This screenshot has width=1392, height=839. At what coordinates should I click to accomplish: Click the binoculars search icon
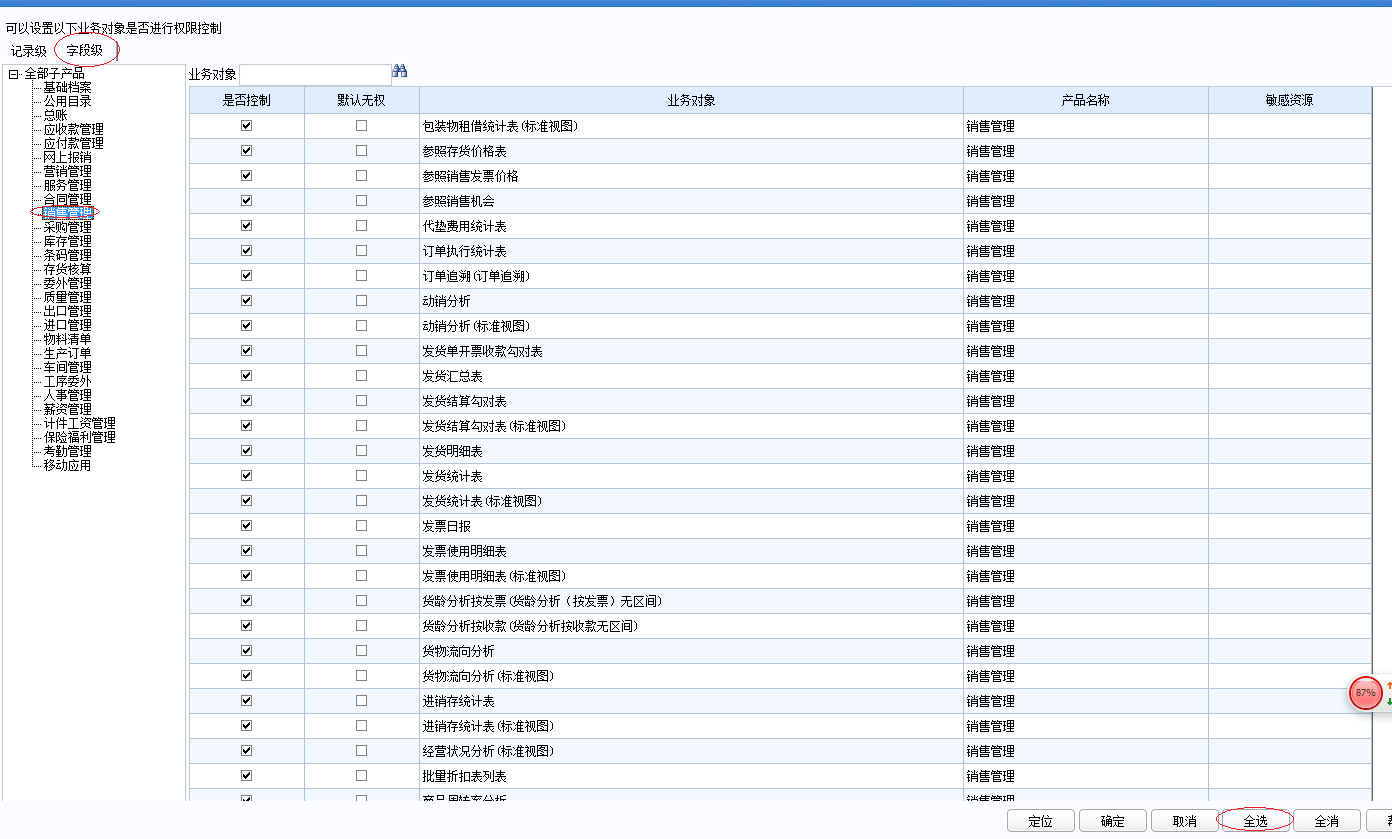tap(400, 72)
